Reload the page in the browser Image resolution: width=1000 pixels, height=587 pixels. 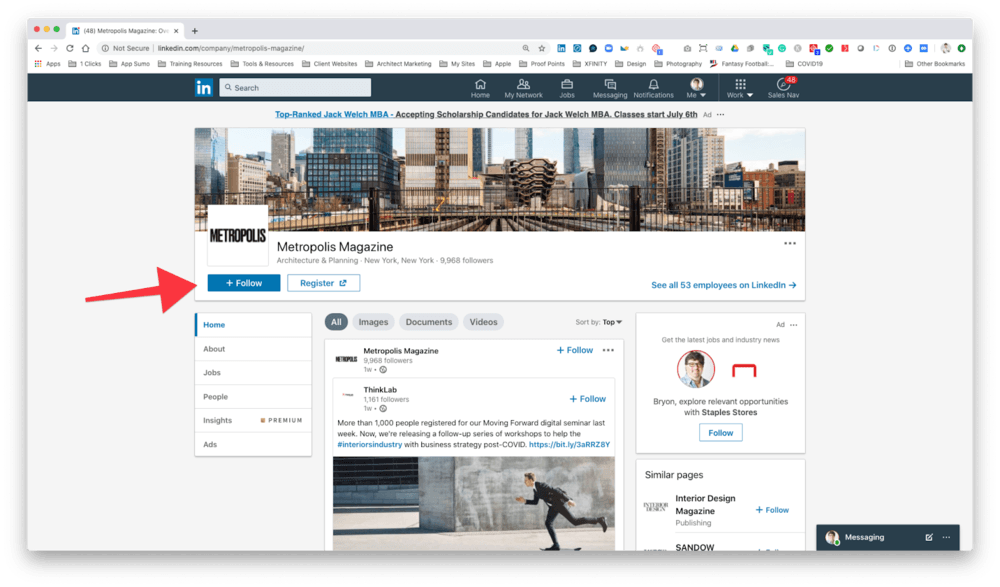70,48
